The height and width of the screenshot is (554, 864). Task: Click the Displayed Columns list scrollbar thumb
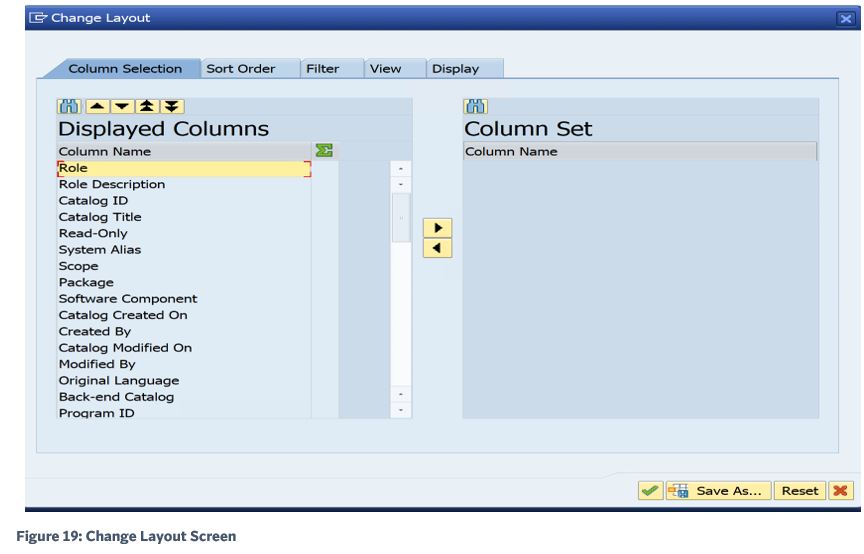pyautogui.click(x=401, y=218)
